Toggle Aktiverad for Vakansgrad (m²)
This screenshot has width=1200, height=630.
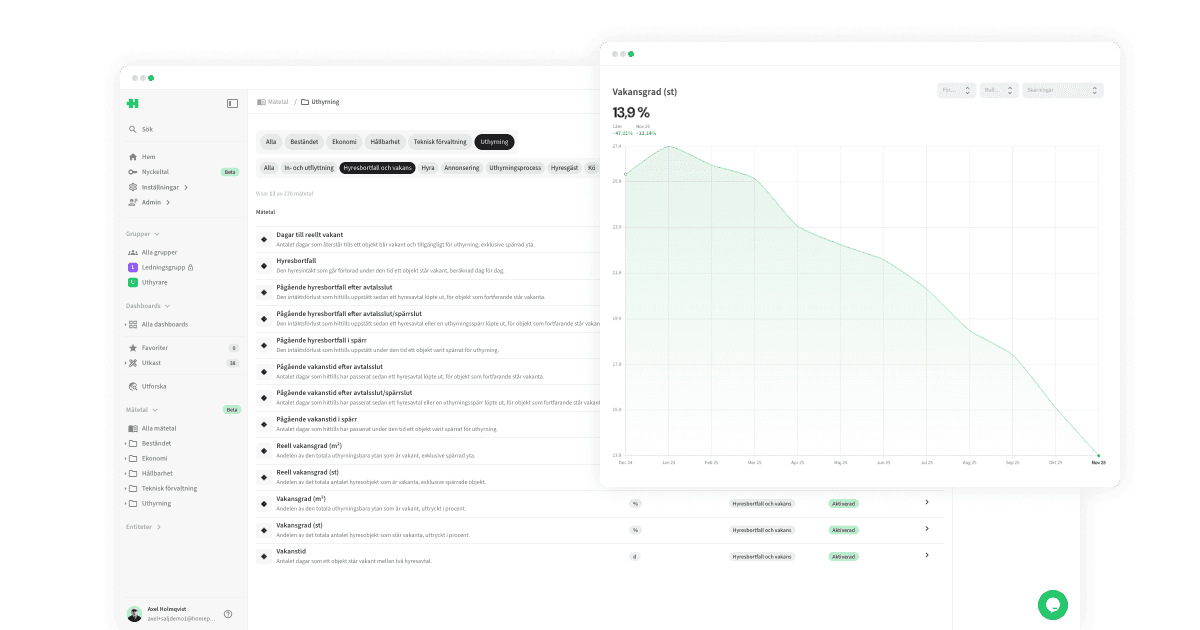(843, 503)
